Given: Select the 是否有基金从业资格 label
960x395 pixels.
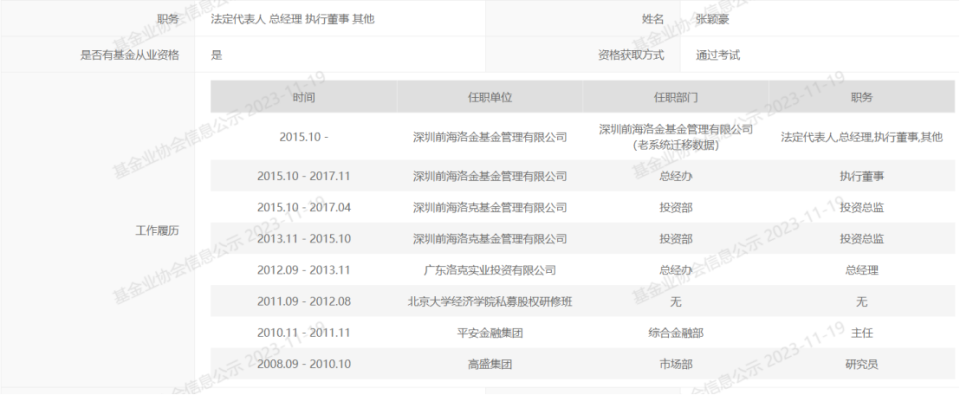Looking at the screenshot, I should click(130, 55).
